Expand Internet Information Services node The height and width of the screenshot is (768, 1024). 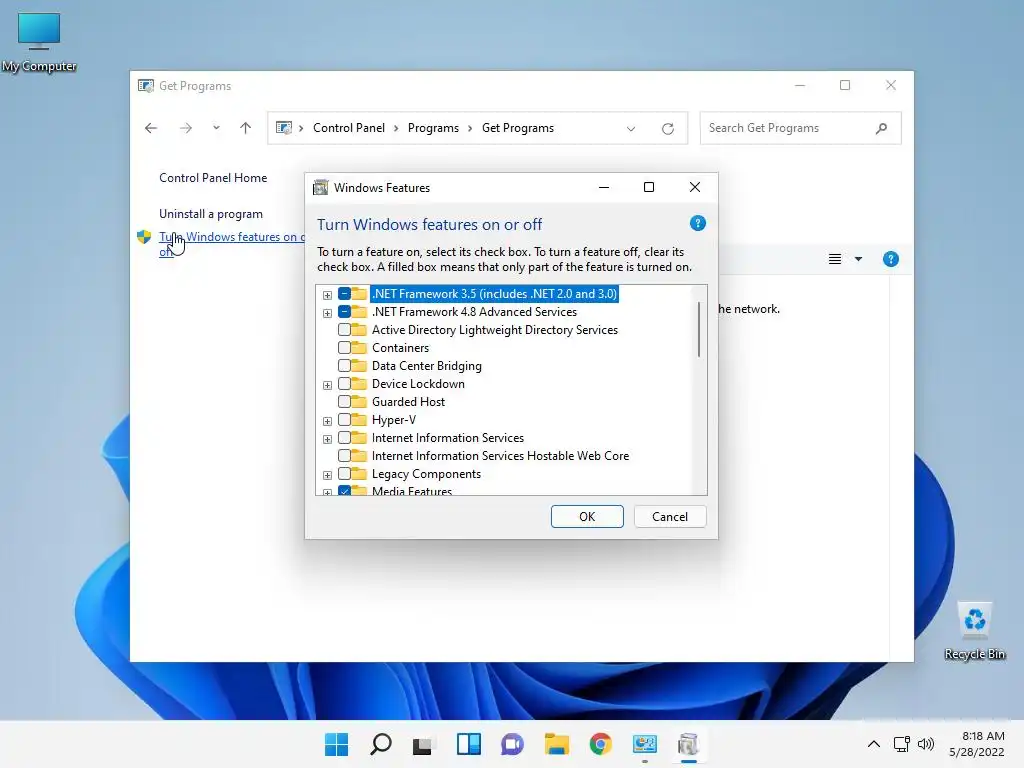(327, 439)
